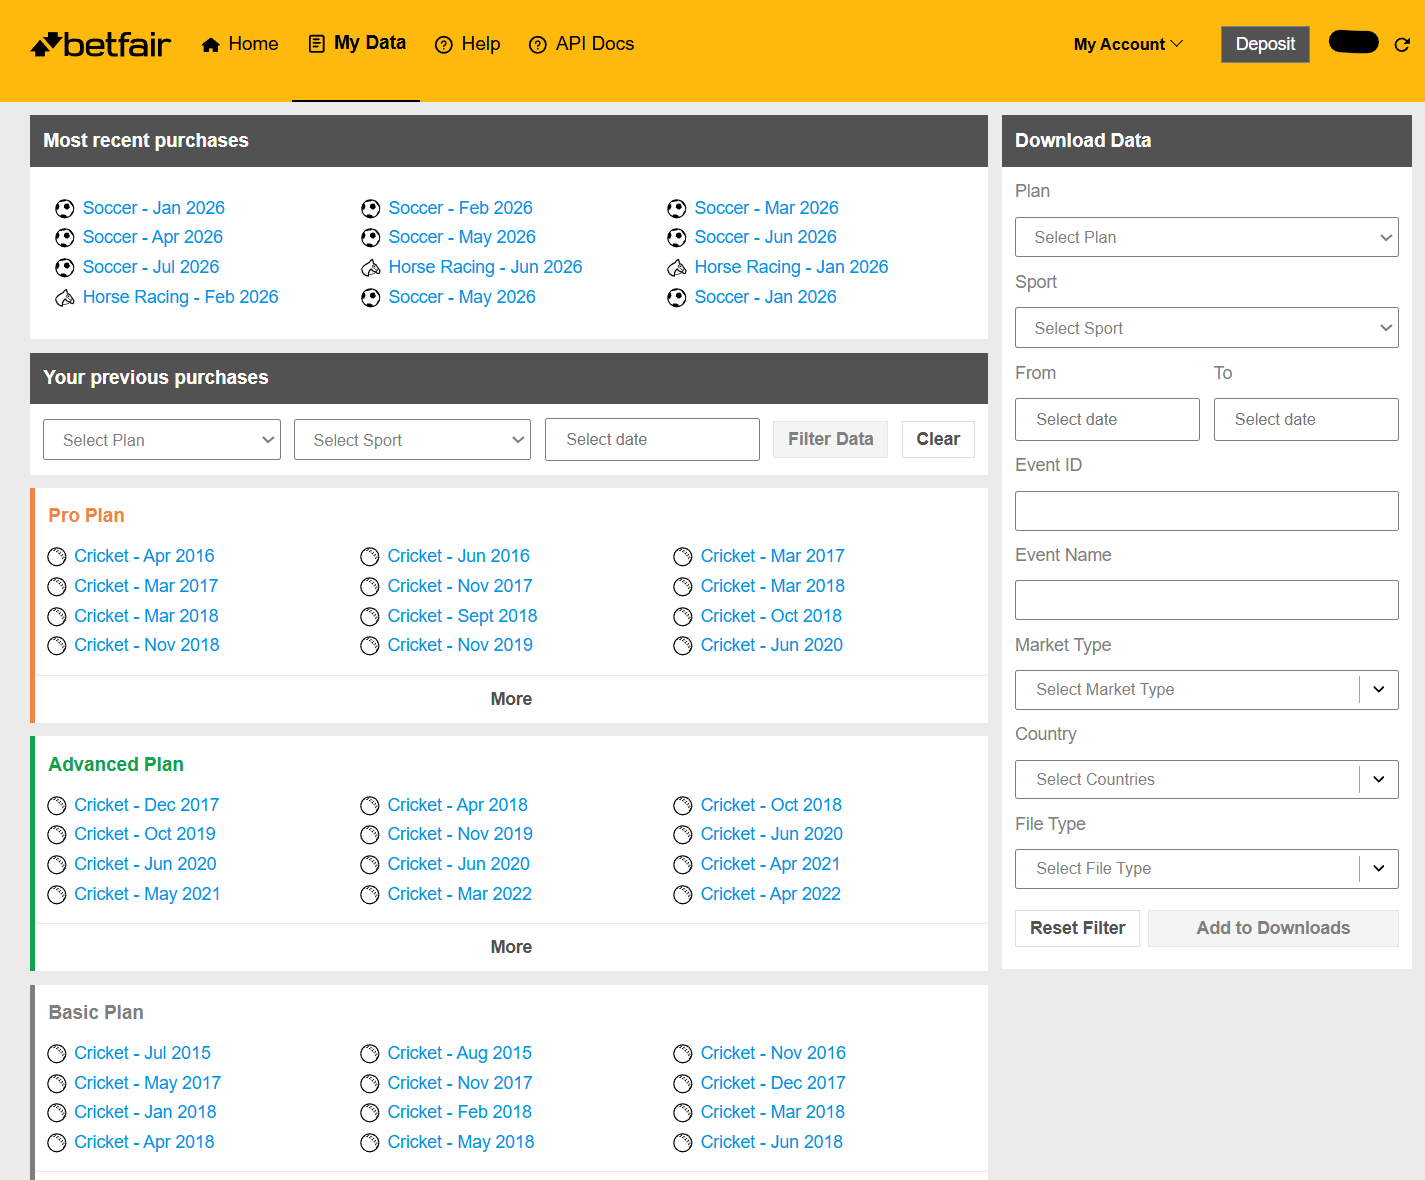Screen dimensions: 1425x1180
Task: Click the horse icon beside Horse Racing - Feb 2026
Action: (65, 298)
